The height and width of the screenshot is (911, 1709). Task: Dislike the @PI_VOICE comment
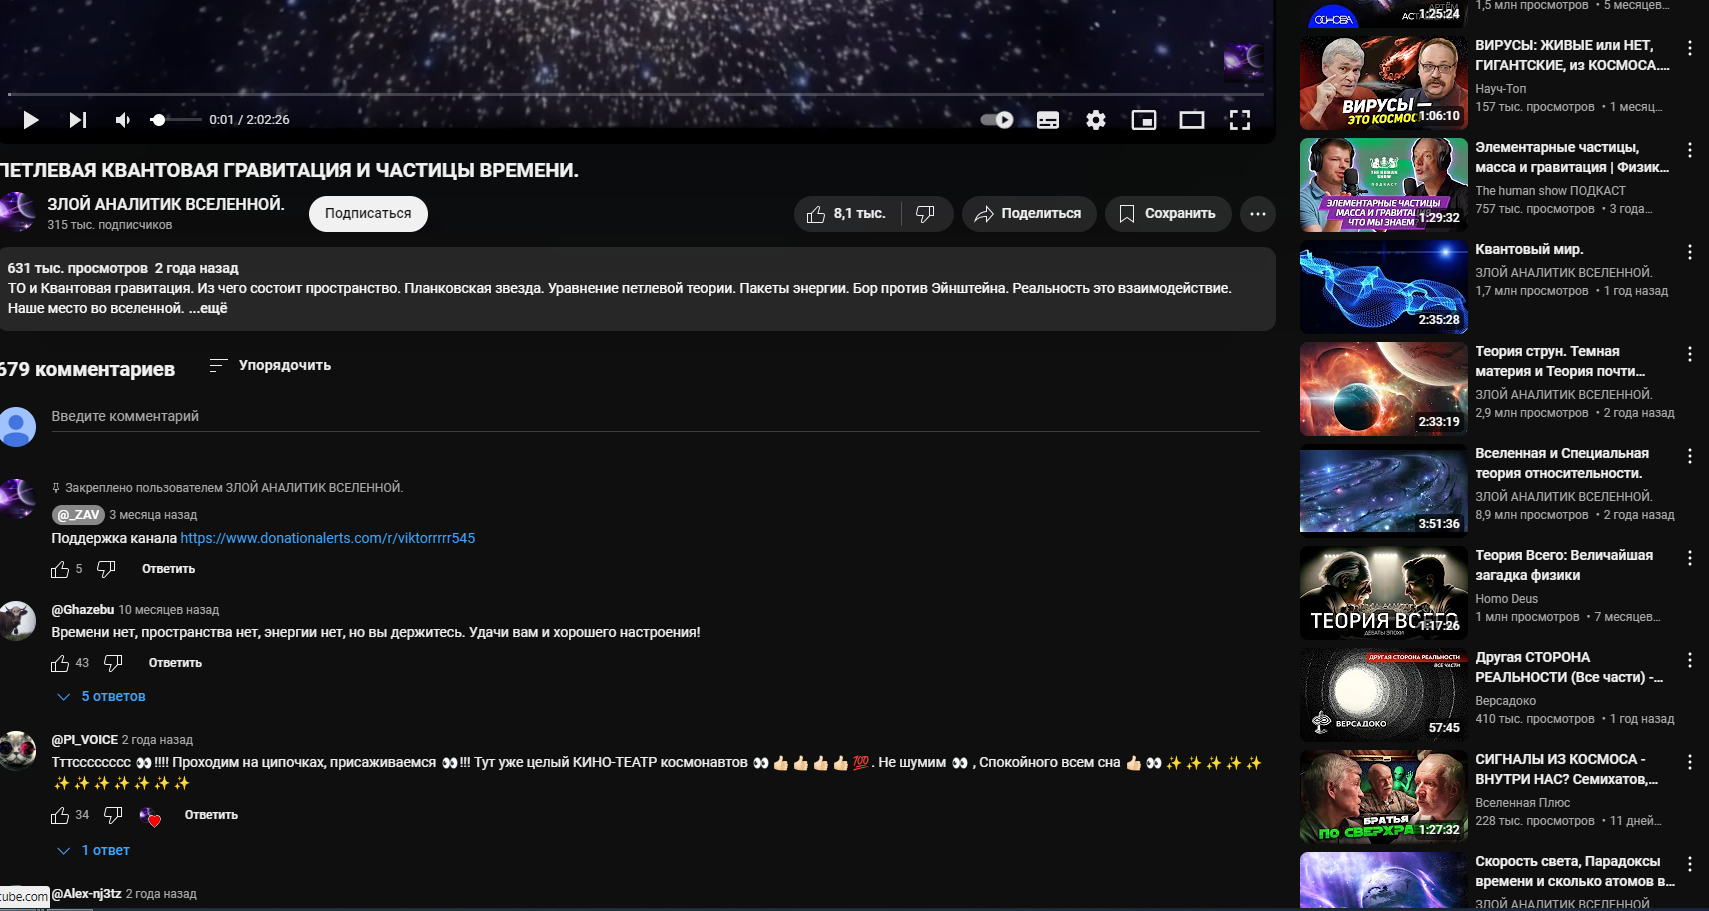click(x=113, y=815)
